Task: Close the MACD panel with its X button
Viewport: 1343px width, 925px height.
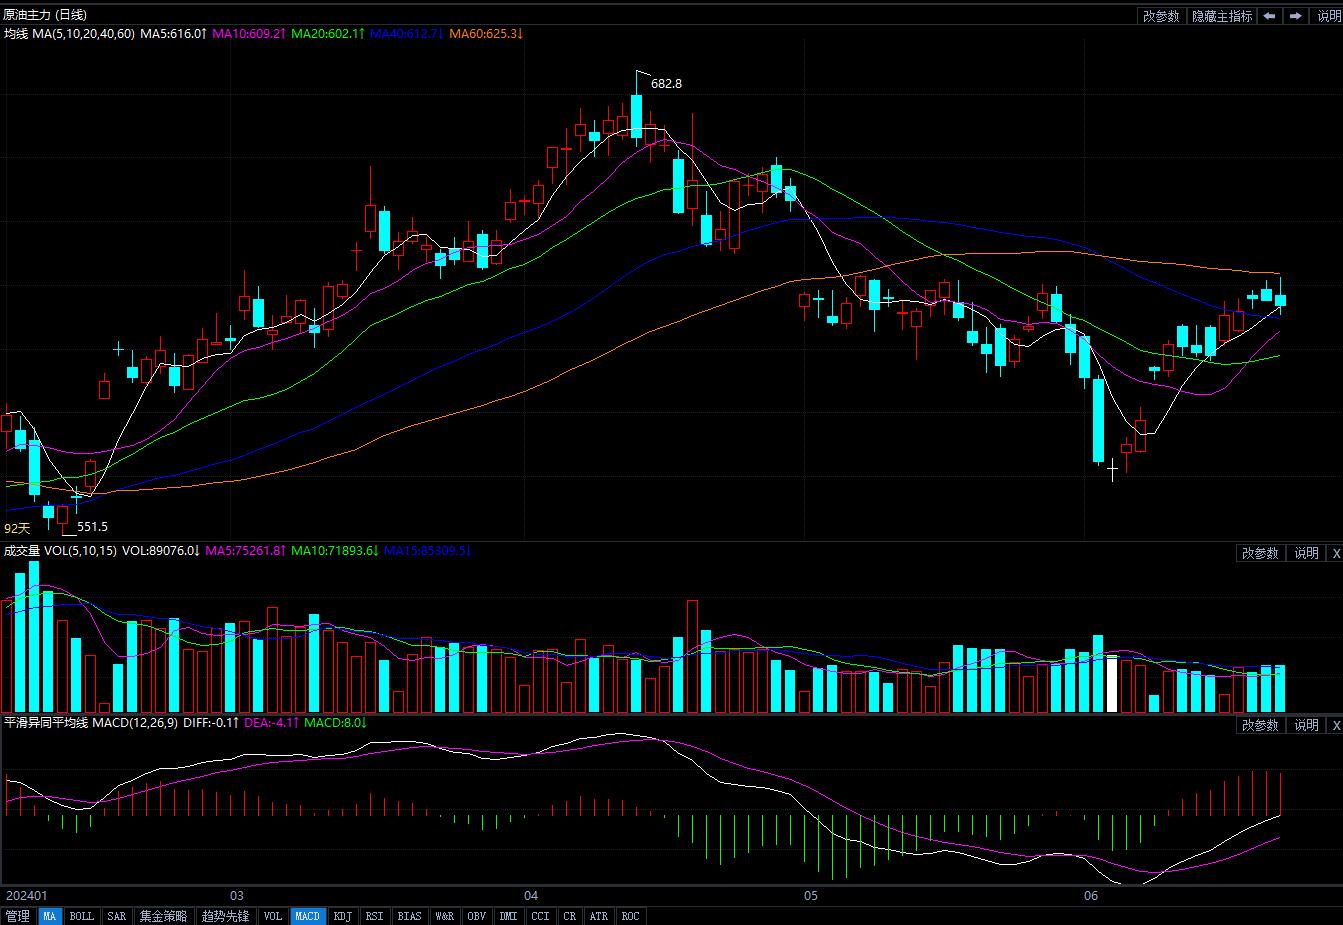Action: click(1334, 725)
